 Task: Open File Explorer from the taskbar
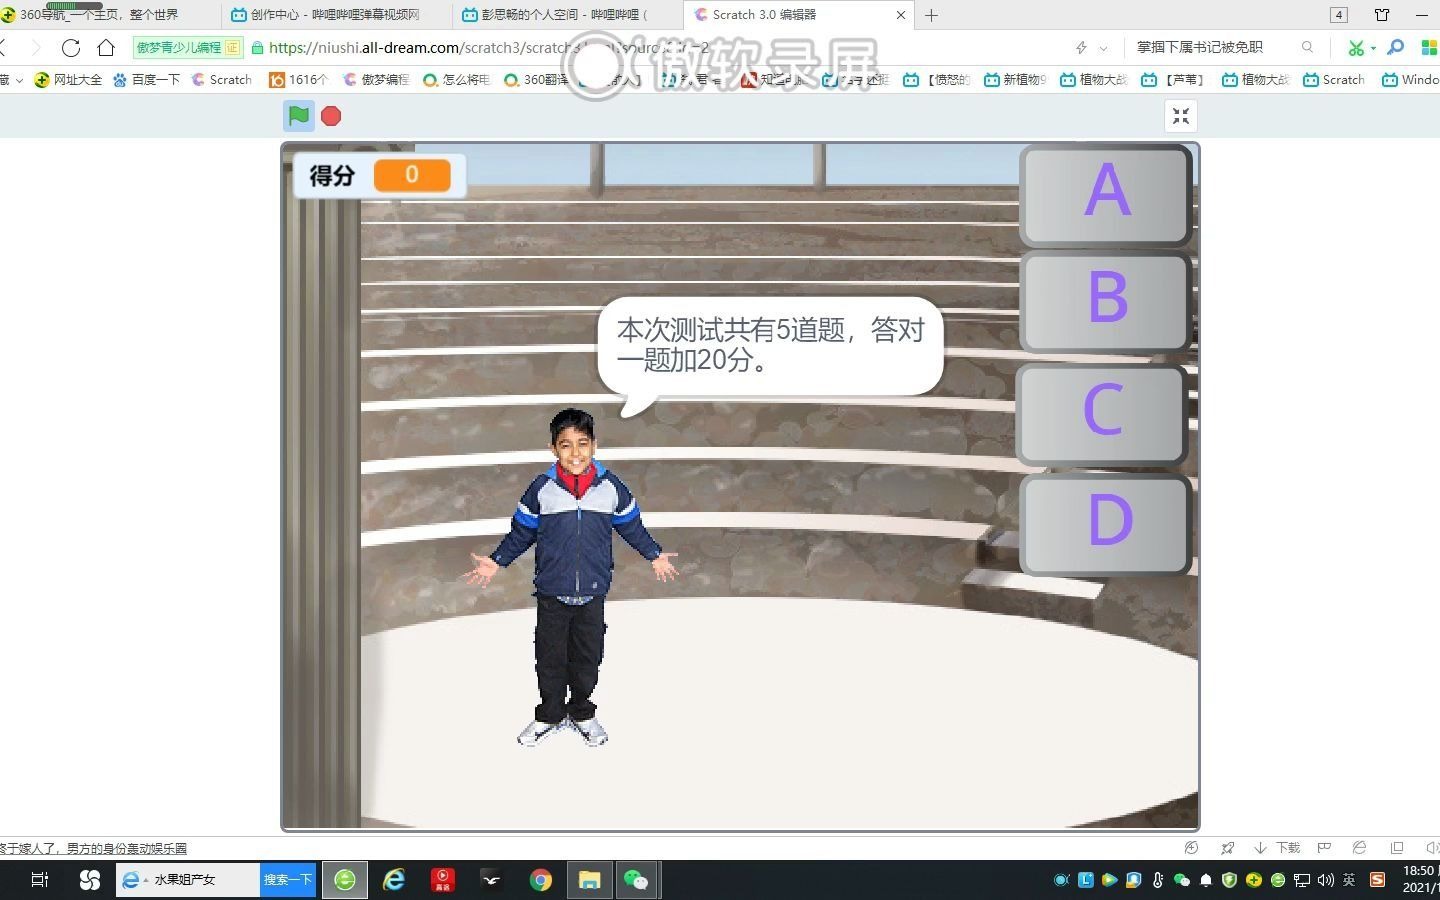589,880
